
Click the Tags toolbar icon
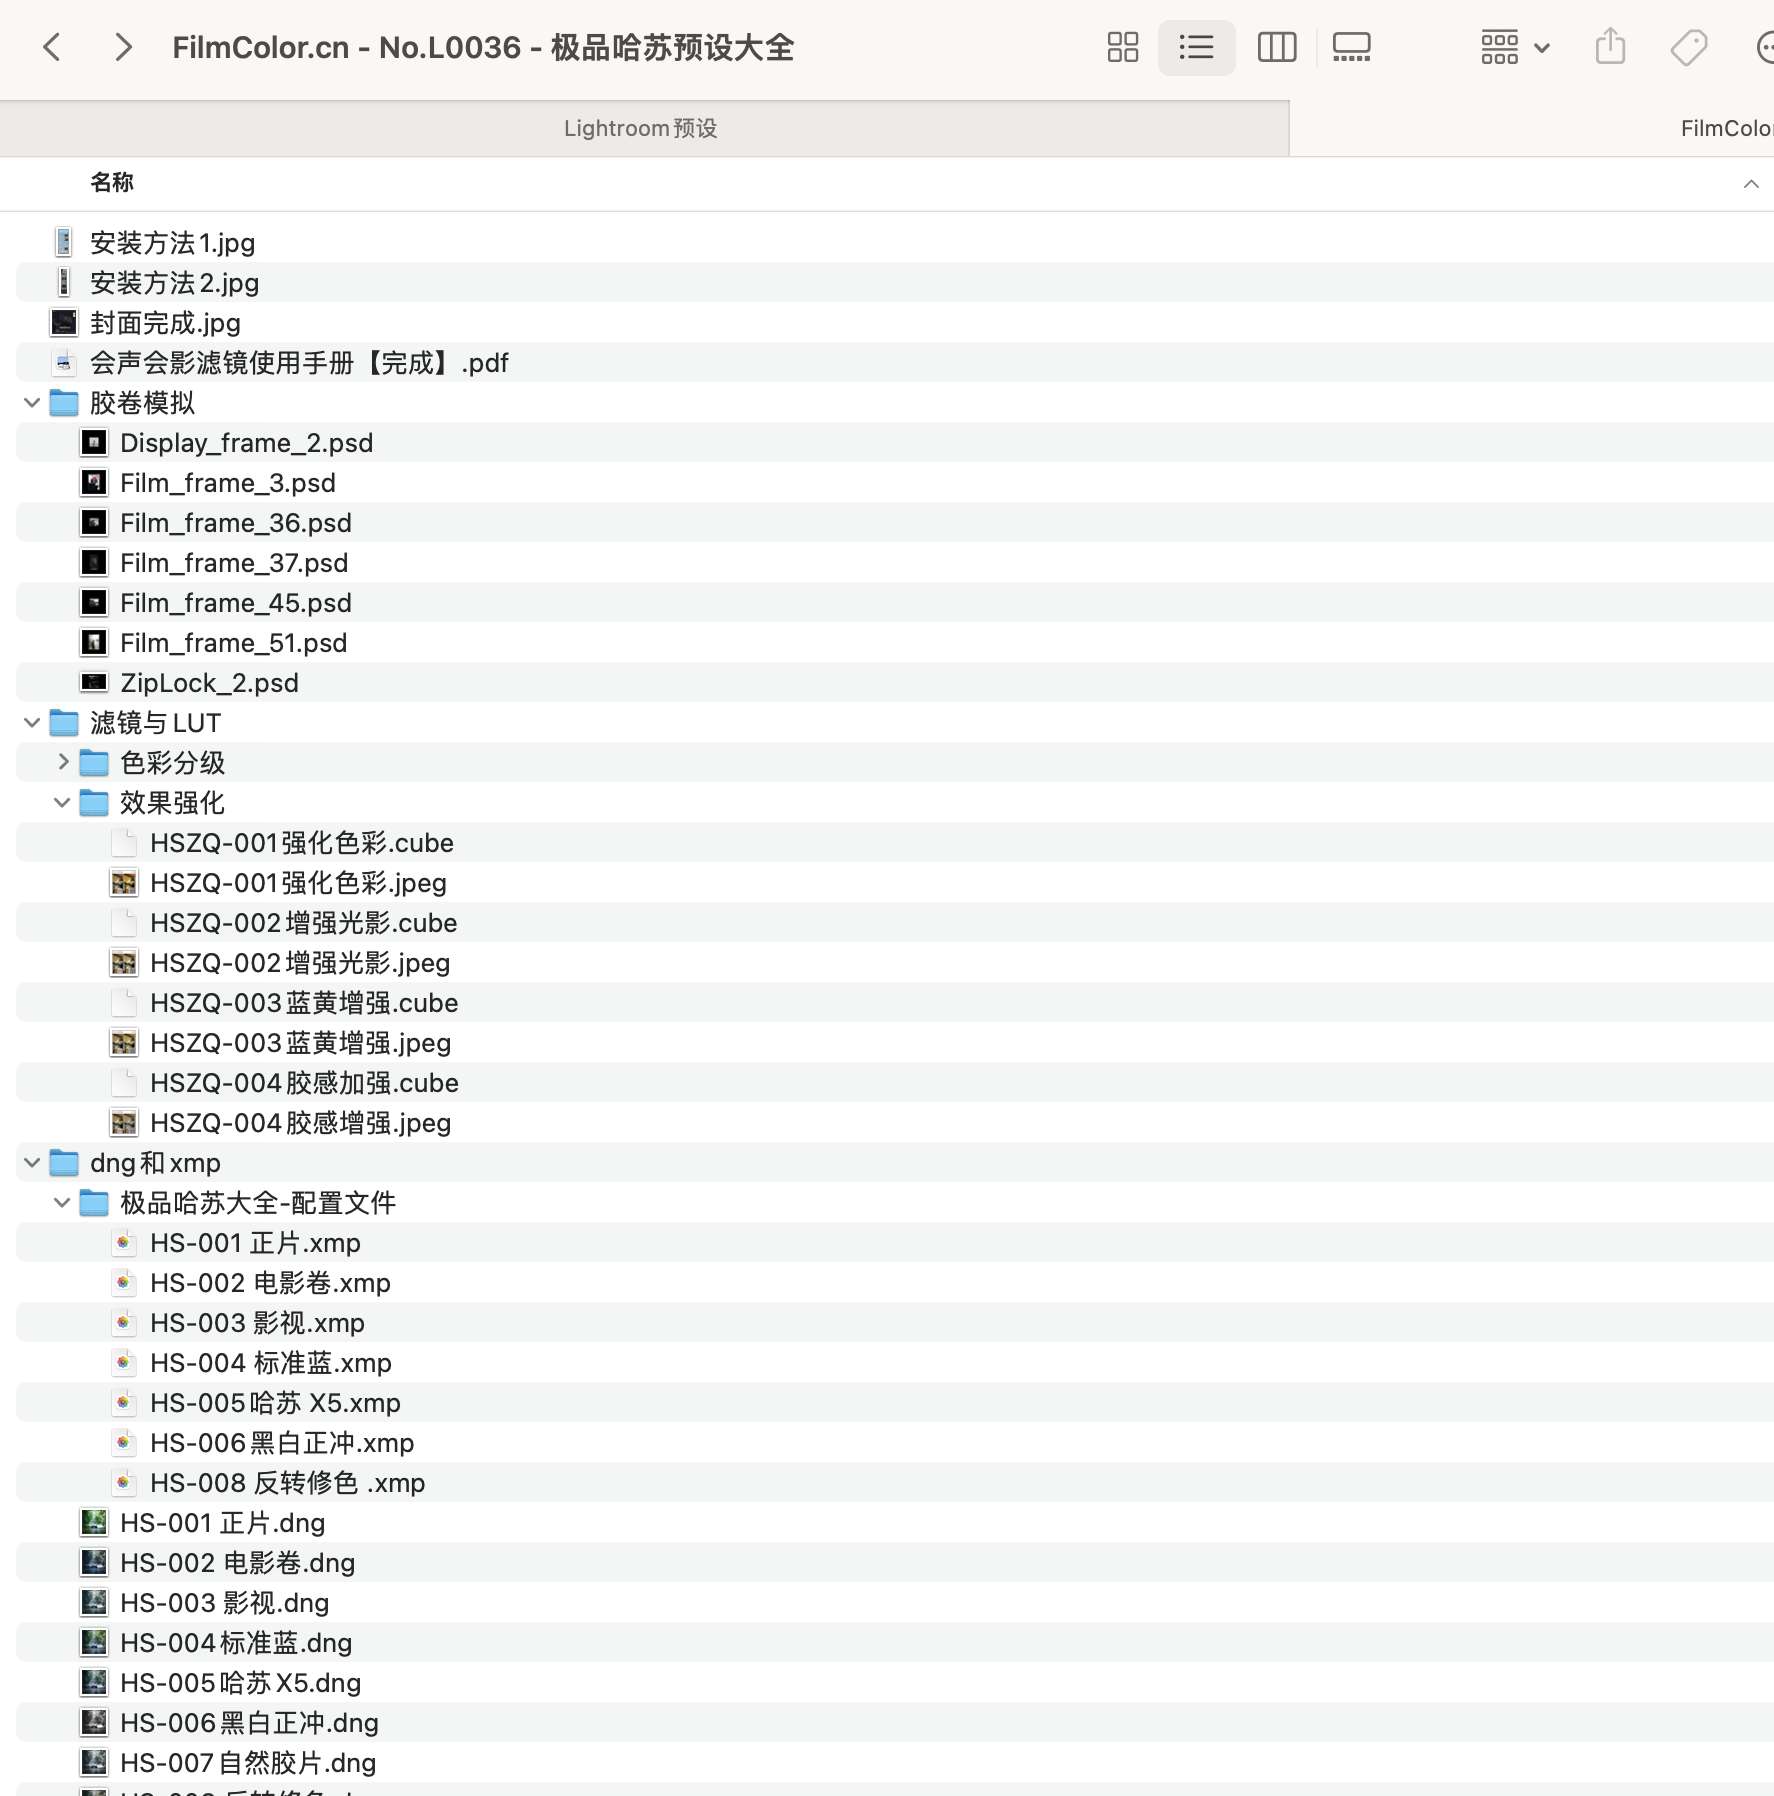[1688, 47]
